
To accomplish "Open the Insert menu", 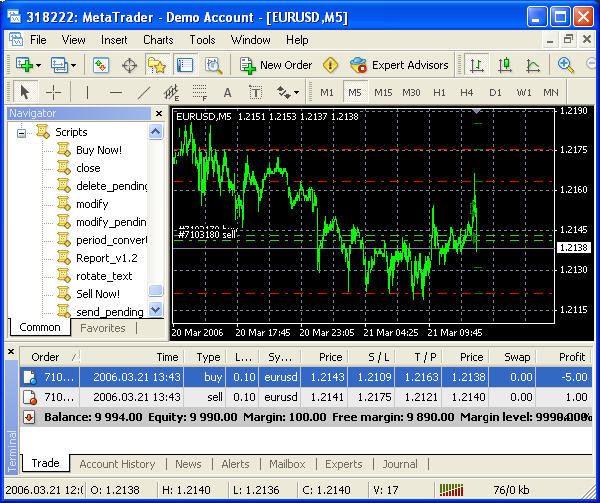I will pos(114,40).
